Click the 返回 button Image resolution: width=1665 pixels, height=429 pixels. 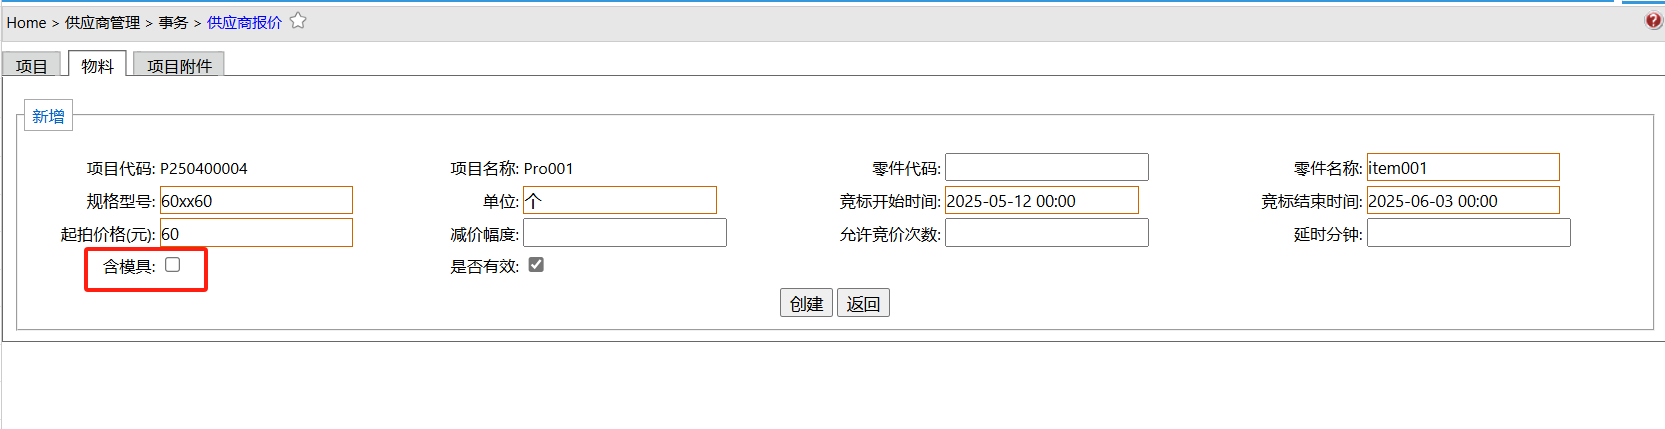[863, 303]
